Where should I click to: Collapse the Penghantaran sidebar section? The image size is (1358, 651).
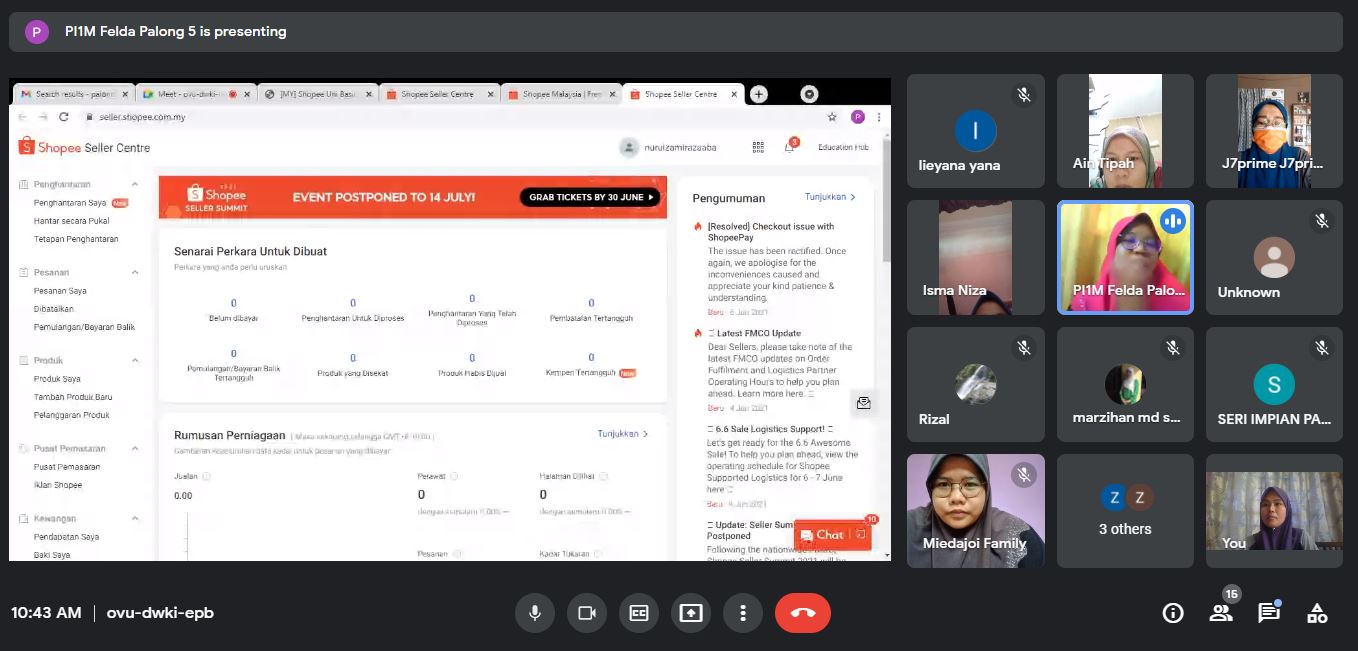[135, 185]
